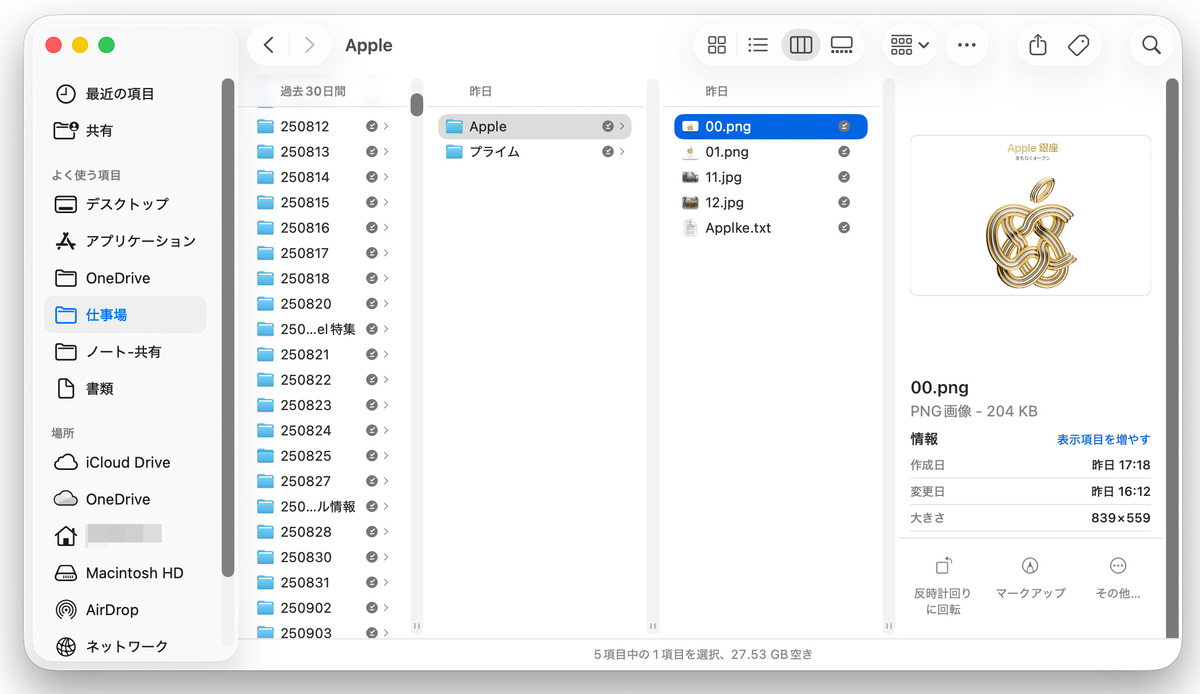Click the Share icon in toolbar

point(1038,45)
